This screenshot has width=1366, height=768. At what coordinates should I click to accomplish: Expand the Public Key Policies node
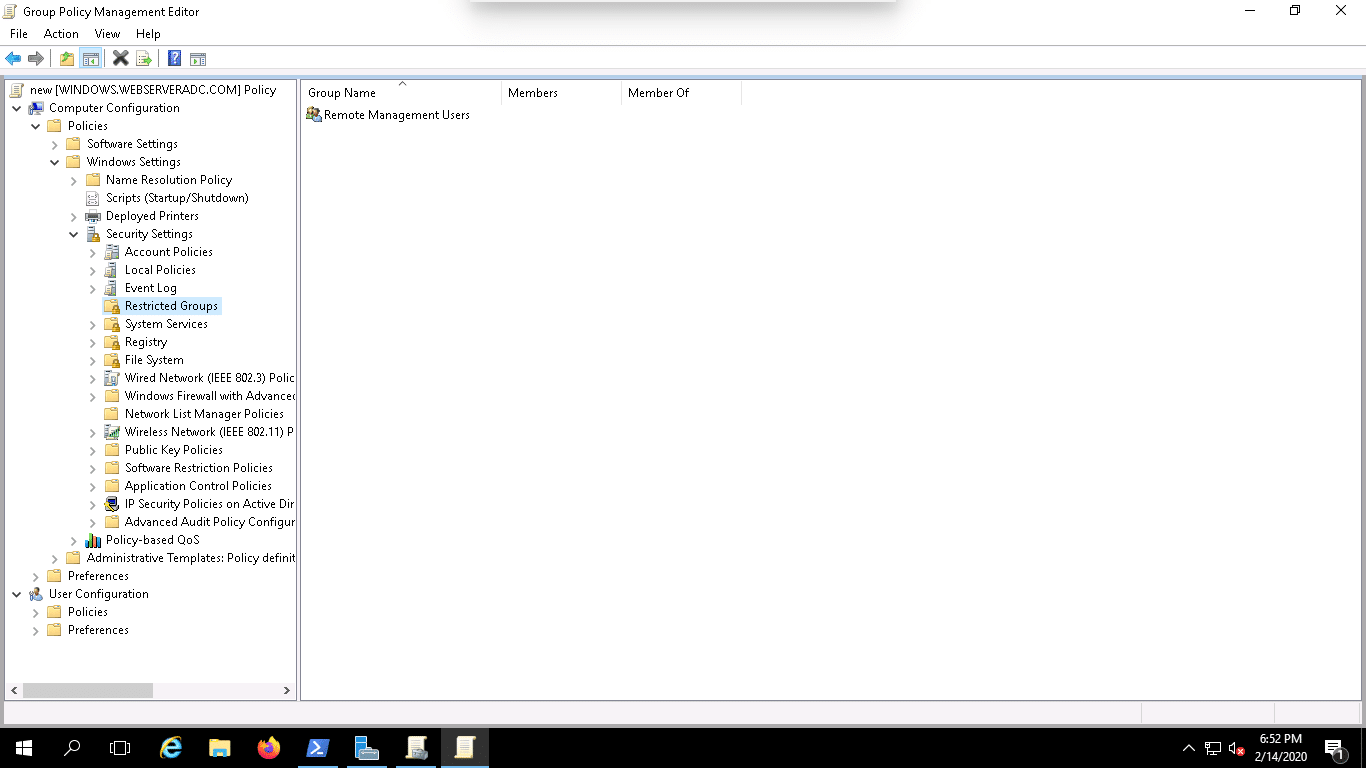(x=93, y=450)
